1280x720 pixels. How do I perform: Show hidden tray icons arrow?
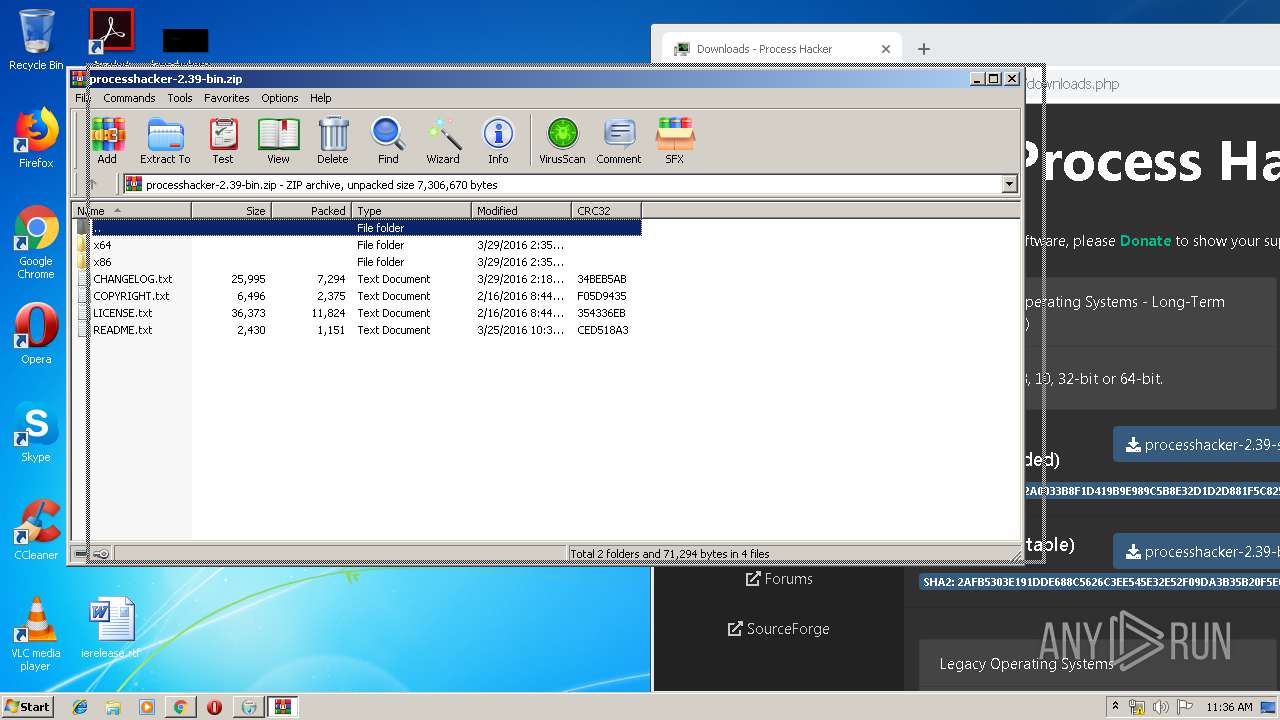click(1115, 706)
